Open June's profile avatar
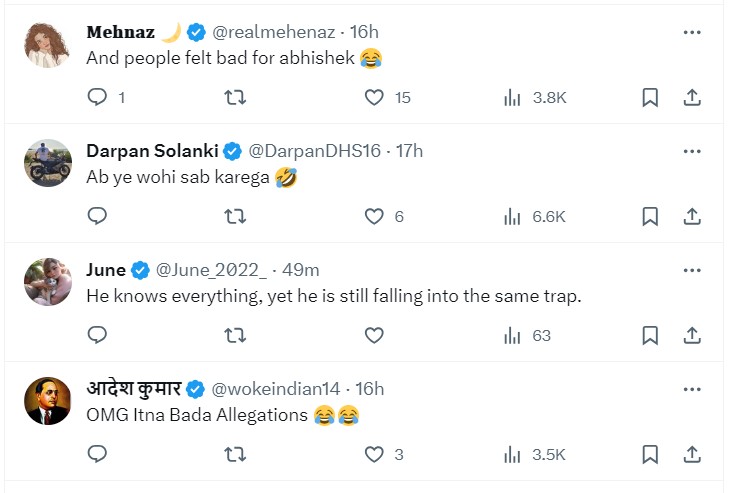733x493 pixels. click(x=48, y=282)
